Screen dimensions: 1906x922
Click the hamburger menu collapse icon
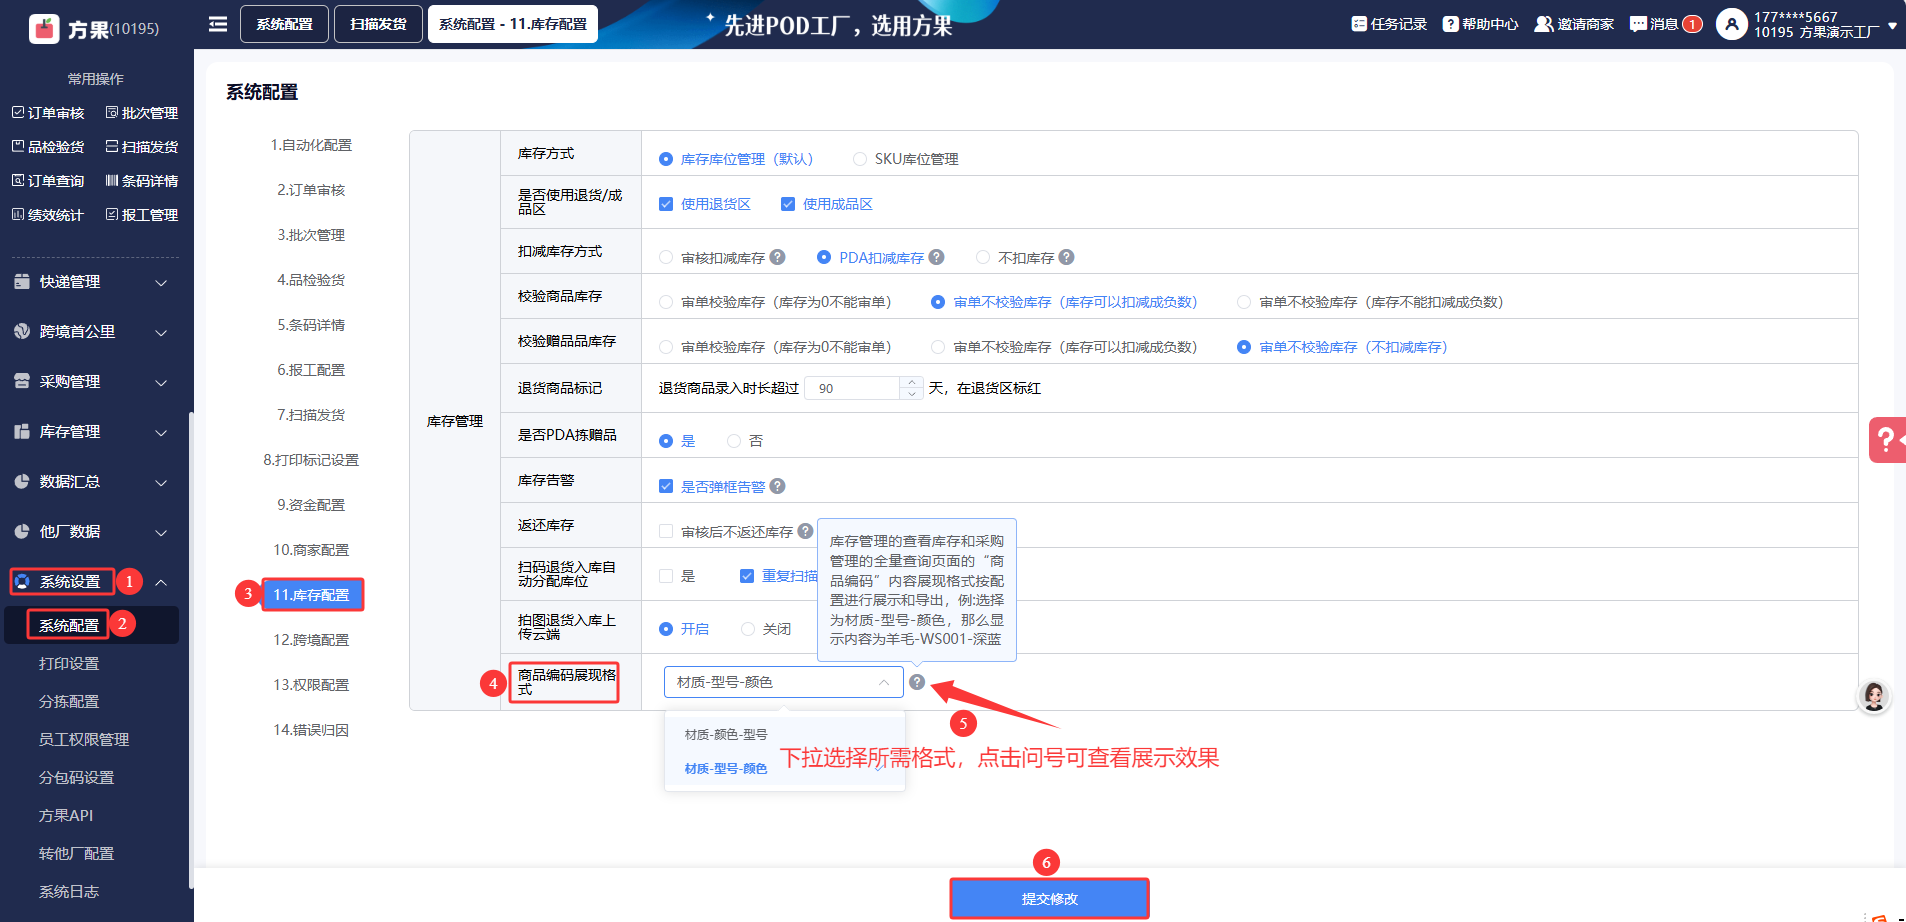218,24
